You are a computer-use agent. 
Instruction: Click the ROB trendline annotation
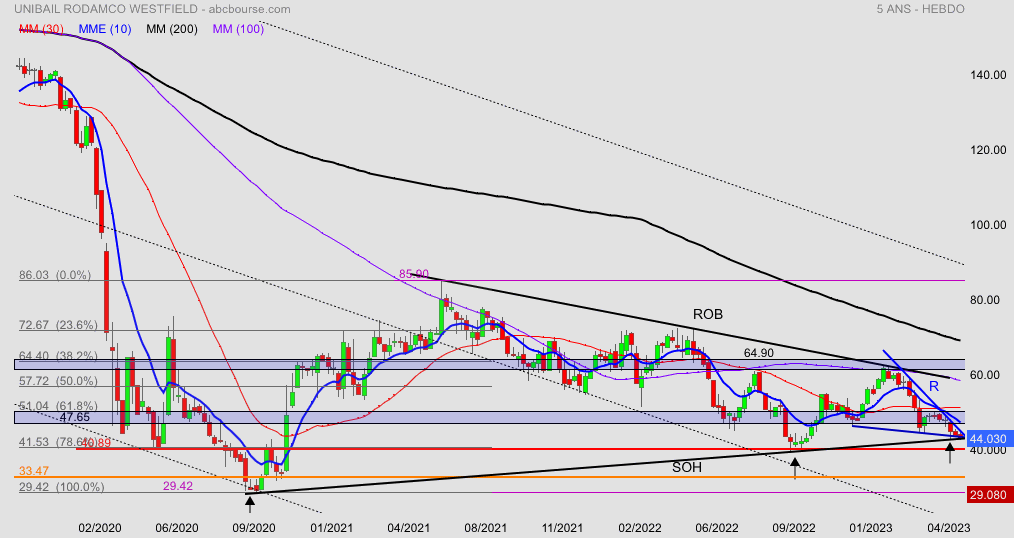pos(708,314)
